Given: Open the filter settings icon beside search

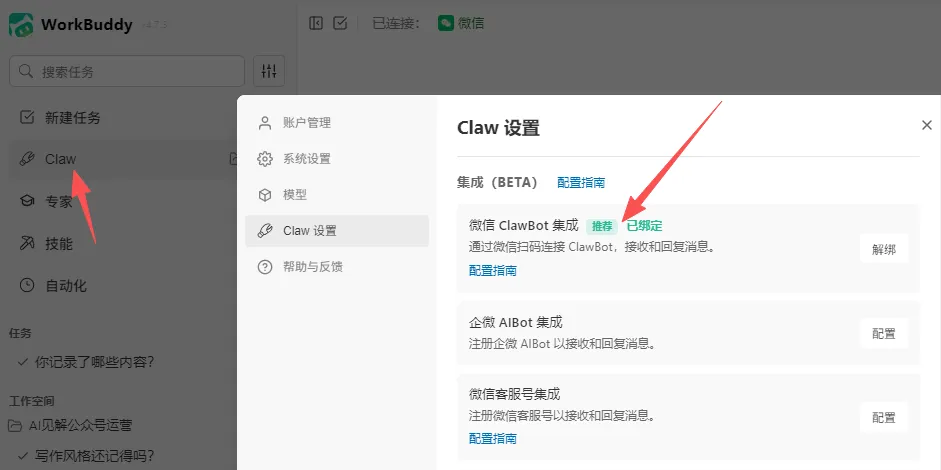Looking at the screenshot, I should coord(269,71).
